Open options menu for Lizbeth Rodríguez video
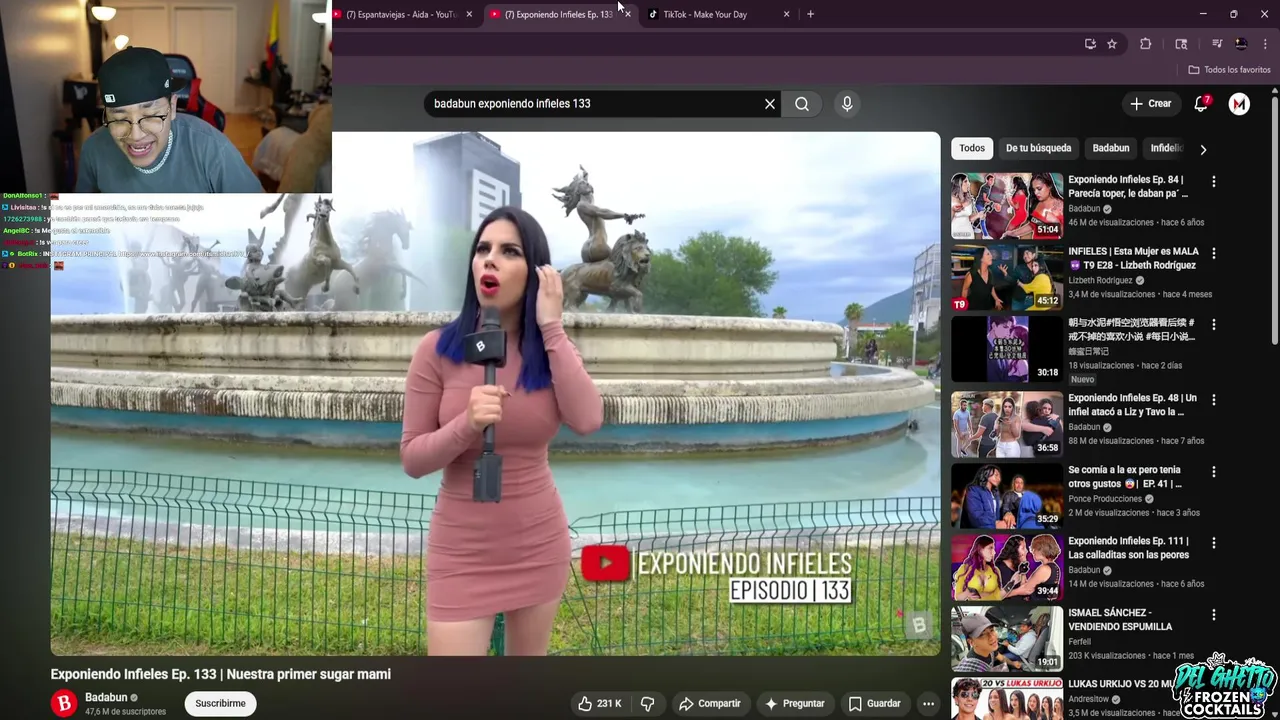The height and width of the screenshot is (720, 1280). coord(1214,254)
